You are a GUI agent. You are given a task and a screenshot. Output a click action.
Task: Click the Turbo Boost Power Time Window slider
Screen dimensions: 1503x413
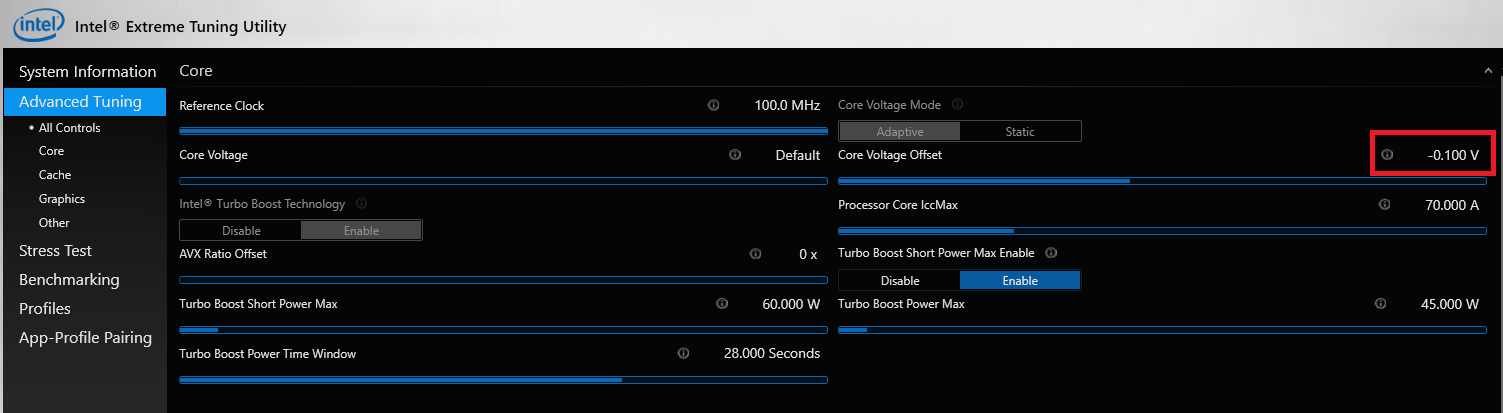[x=503, y=379]
